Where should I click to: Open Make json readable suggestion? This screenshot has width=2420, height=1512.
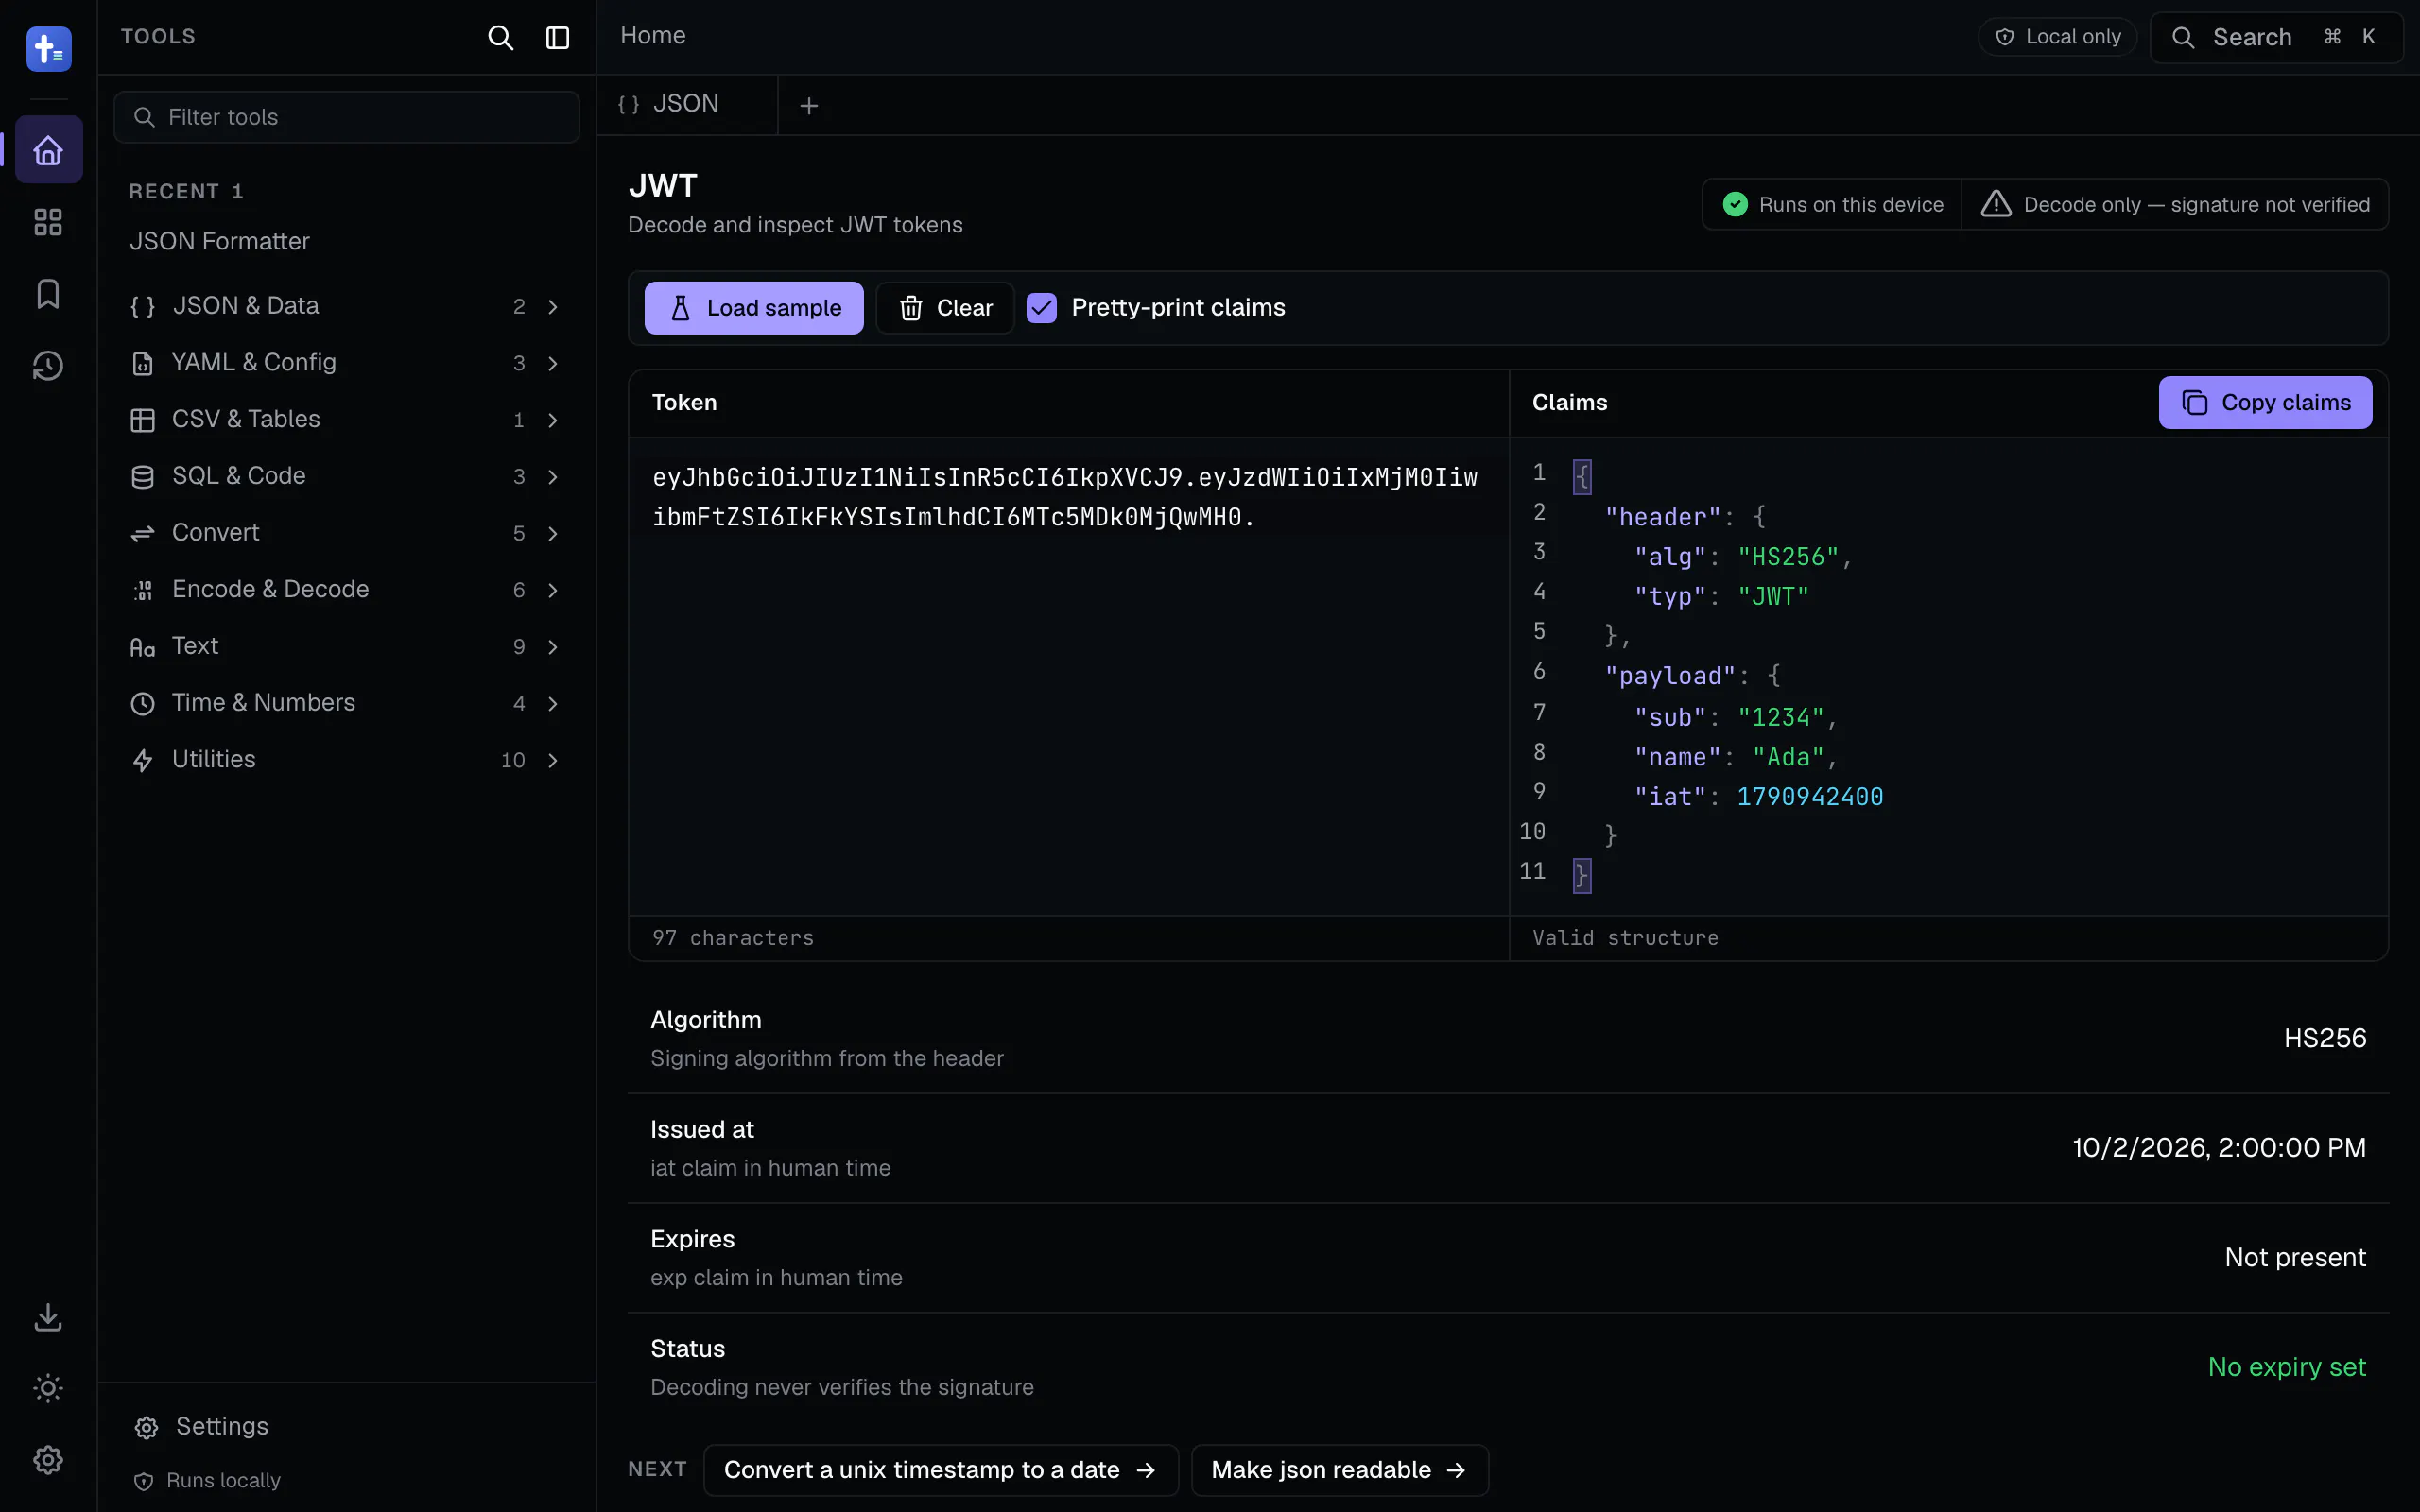[x=1339, y=1470]
